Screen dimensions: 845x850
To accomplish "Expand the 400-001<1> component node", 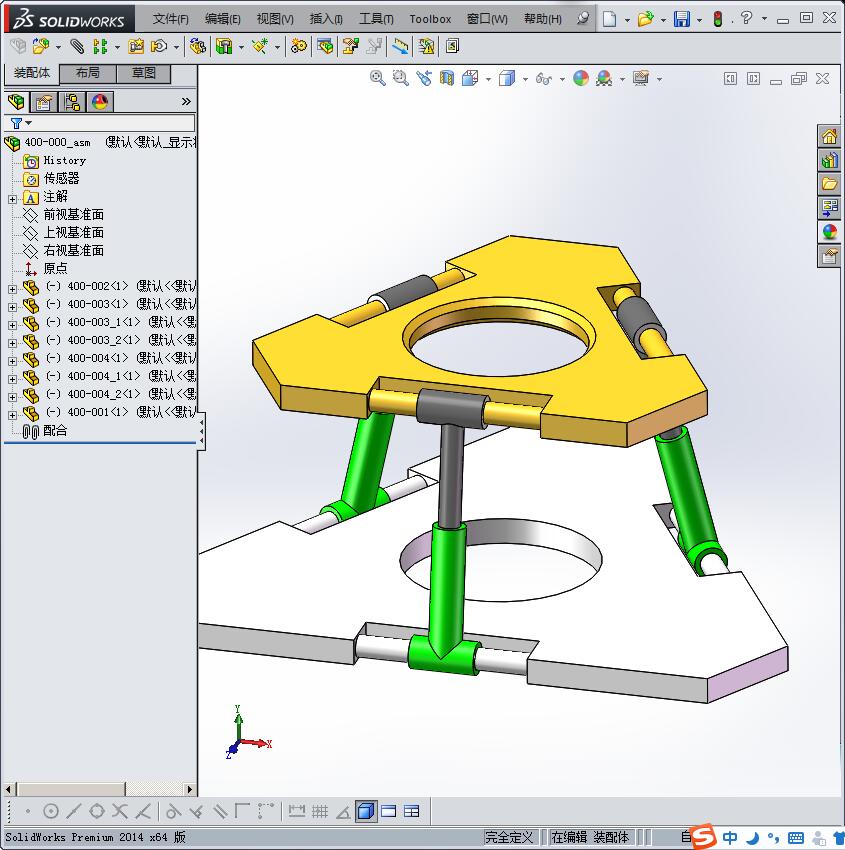I will 12,415.
